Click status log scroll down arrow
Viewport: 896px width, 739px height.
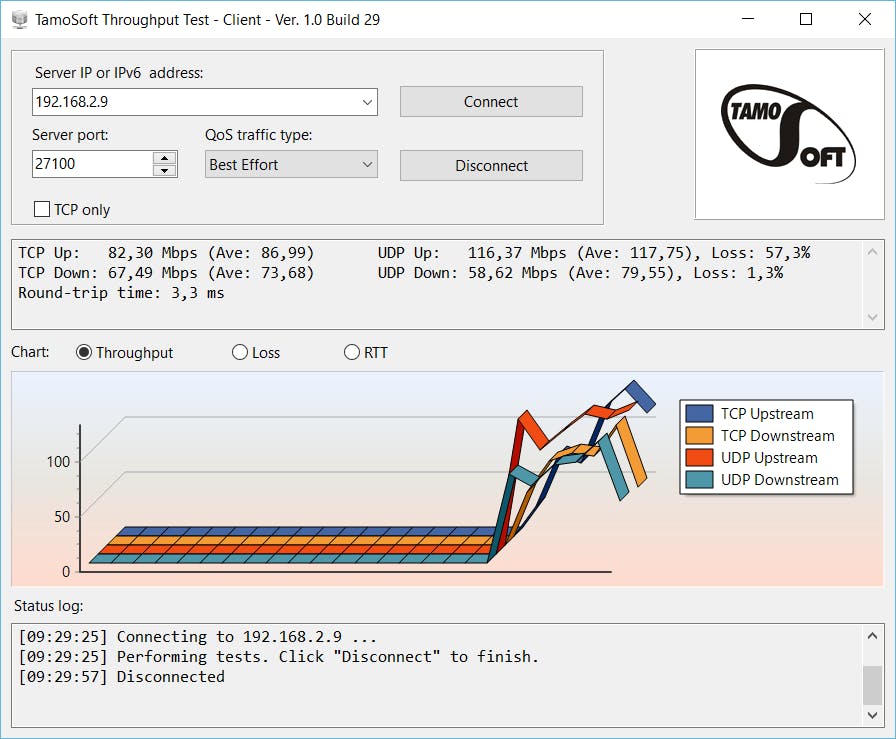pos(872,715)
